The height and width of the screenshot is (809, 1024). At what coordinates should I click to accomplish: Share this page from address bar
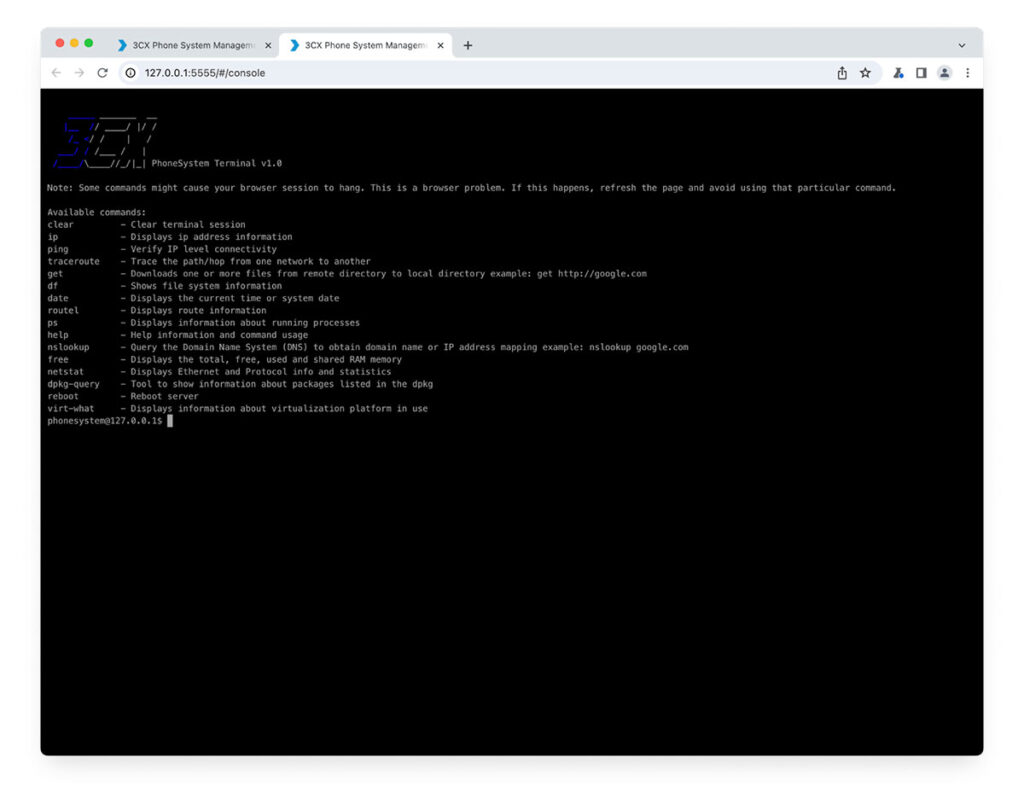coord(842,73)
